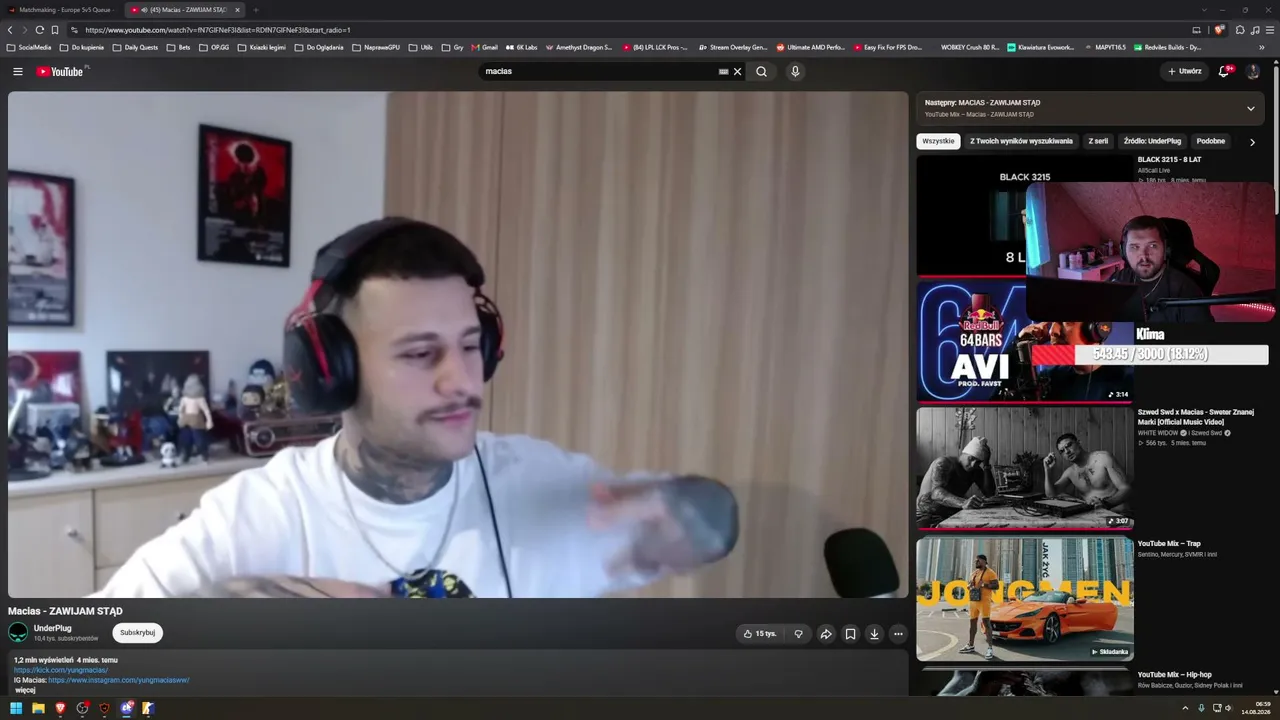Image resolution: width=1280 pixels, height=720 pixels.
Task: Open the Amethyst Dragon bookmark
Action: click(x=578, y=47)
